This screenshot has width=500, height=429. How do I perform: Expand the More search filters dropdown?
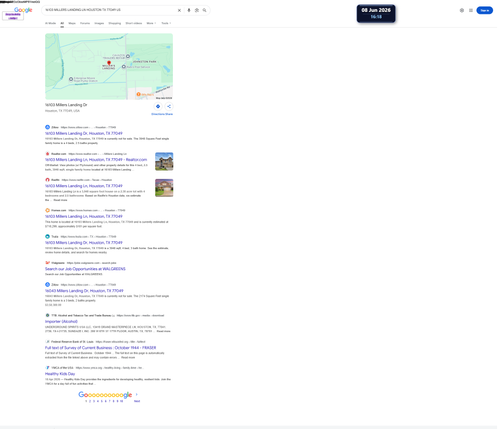tap(151, 23)
